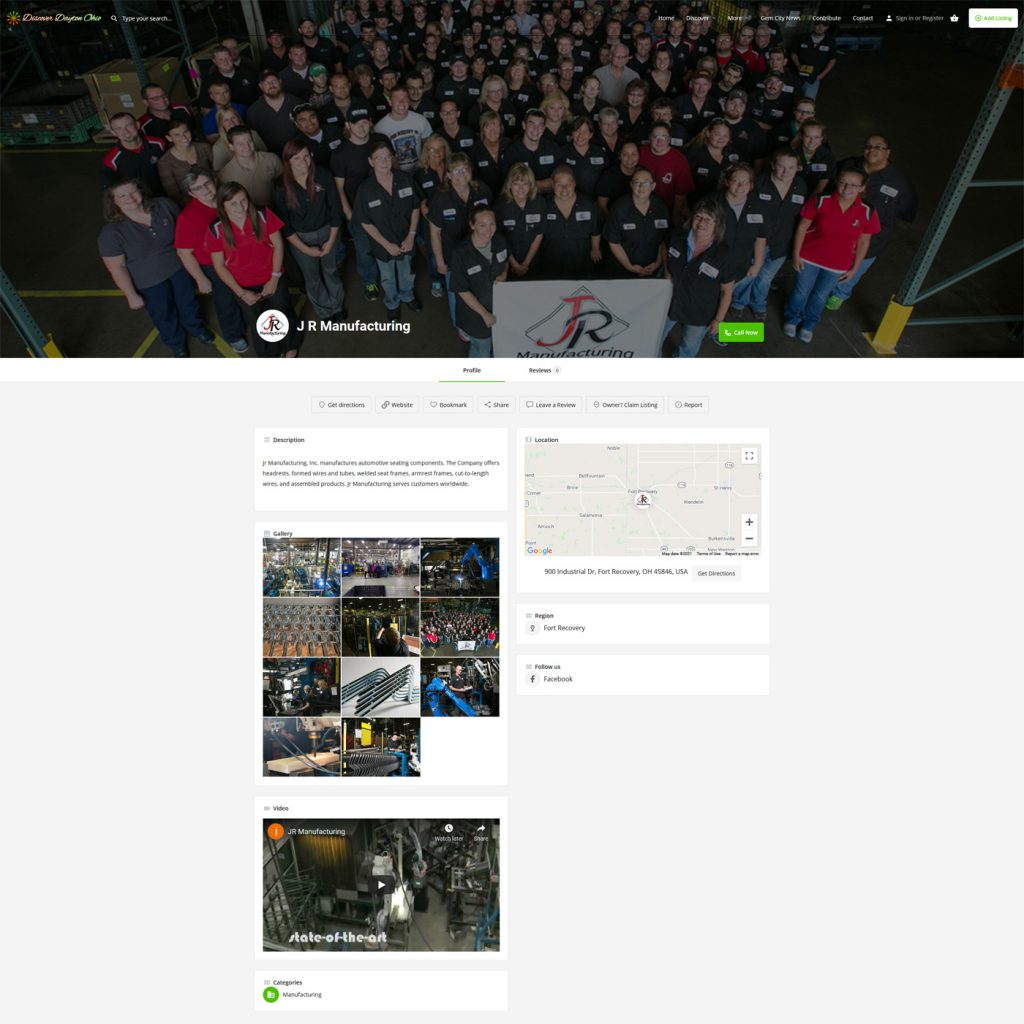Screen dimensions: 1024x1024
Task: Open gallery photo of blue robotic welder
Action: [x=460, y=567]
